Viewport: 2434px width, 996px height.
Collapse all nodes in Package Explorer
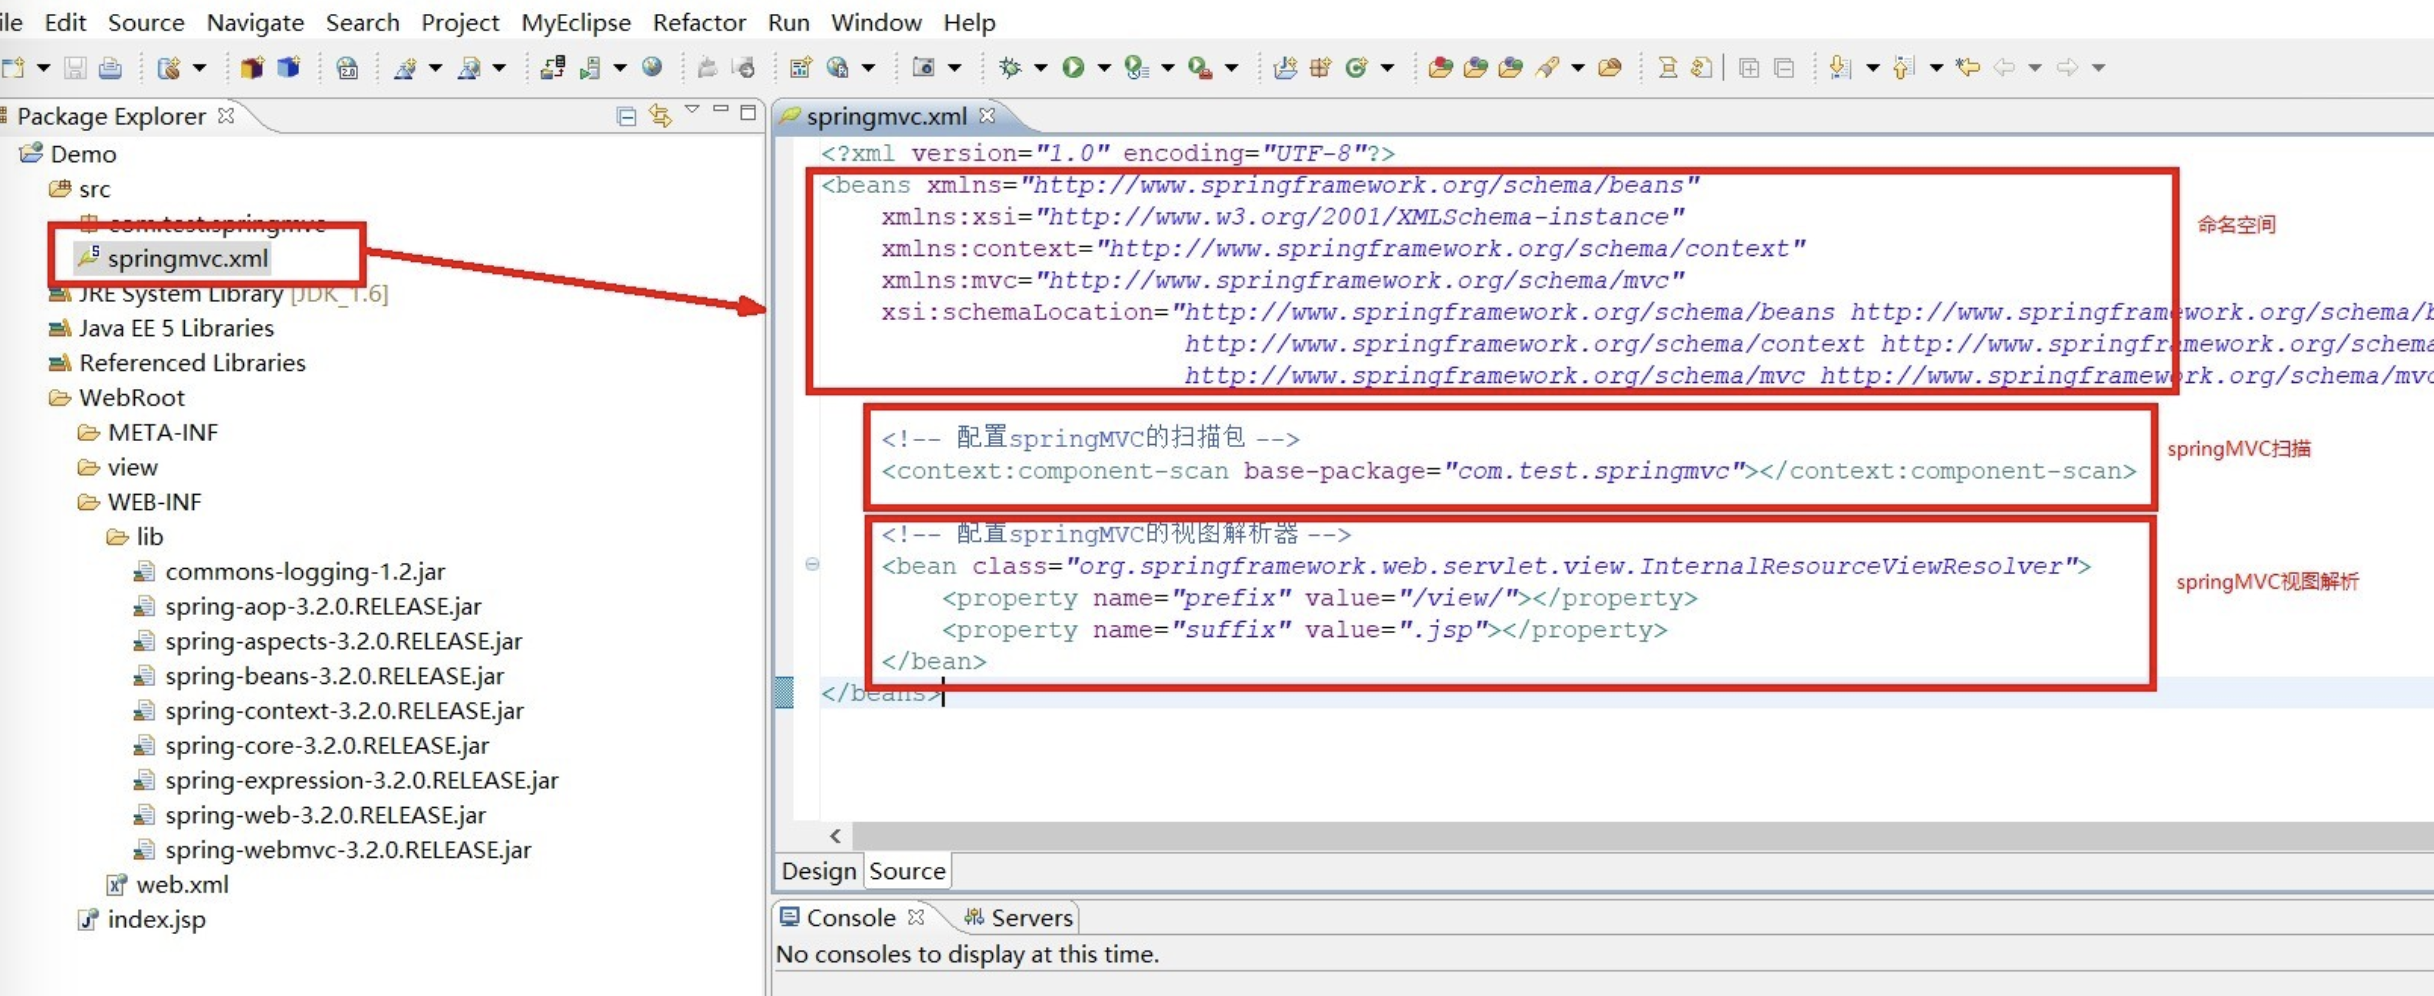coord(626,116)
